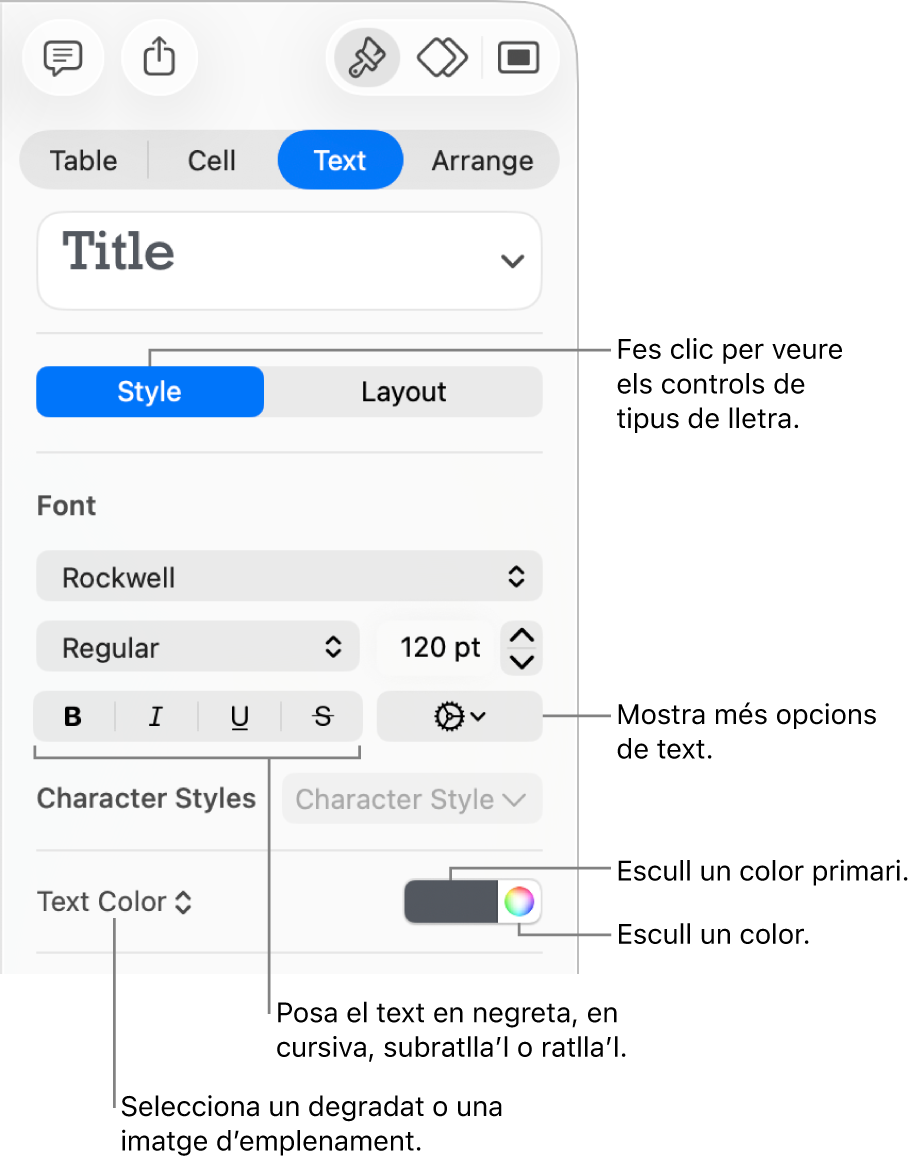918x1160 pixels.
Task: Toggle bold formatting on the text
Action: [x=72, y=717]
